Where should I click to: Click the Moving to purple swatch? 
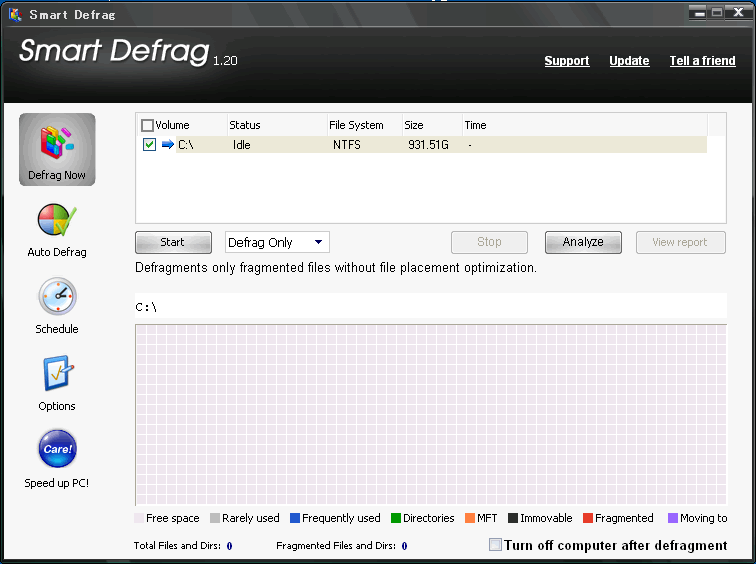point(673,518)
